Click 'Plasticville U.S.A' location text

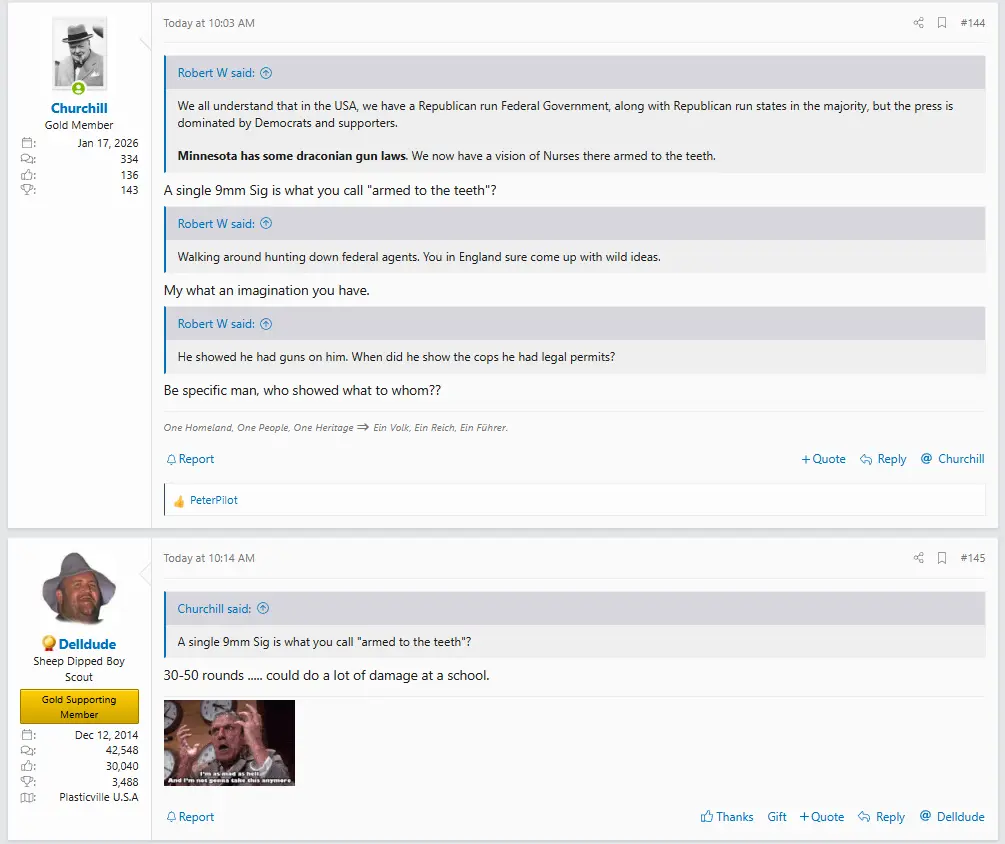point(99,797)
